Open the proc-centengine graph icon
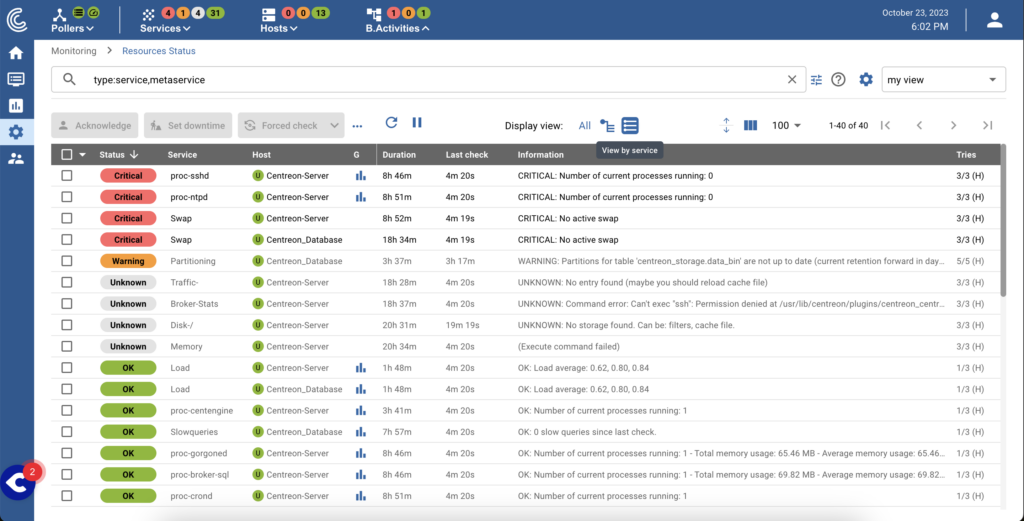 [360, 411]
